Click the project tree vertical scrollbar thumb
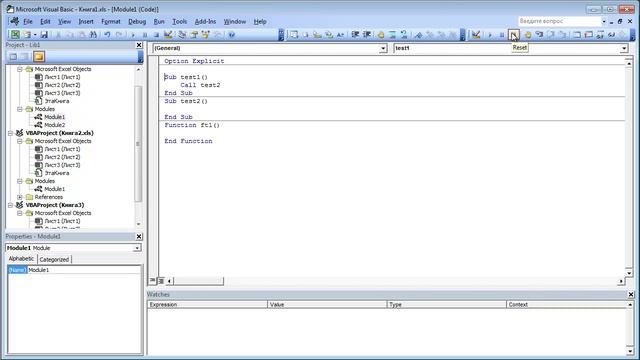640x360 pixels. pos(138,144)
